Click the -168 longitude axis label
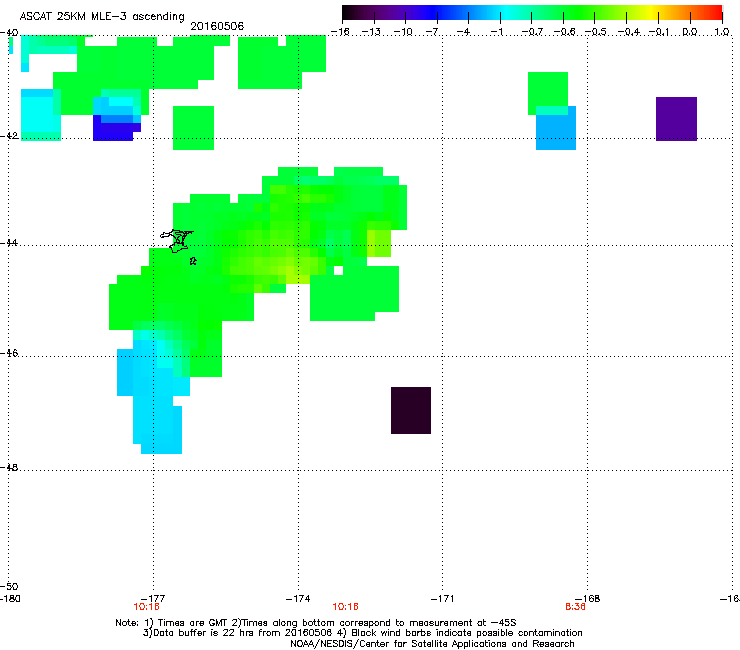This screenshot has height=650, width=740. [588, 599]
